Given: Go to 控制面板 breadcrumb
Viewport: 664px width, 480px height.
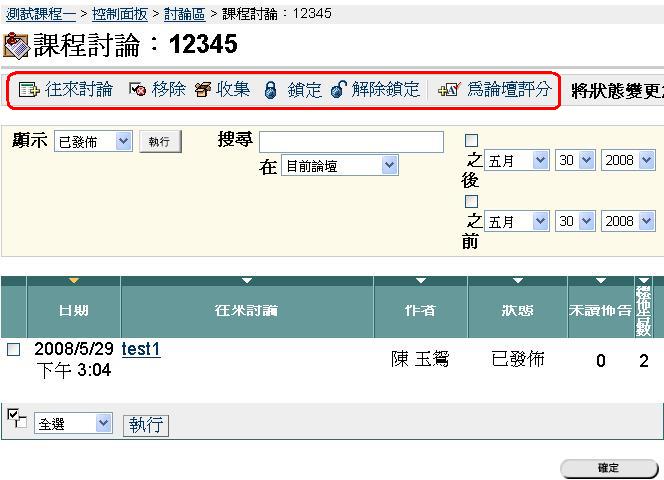Looking at the screenshot, I should click(x=120, y=14).
